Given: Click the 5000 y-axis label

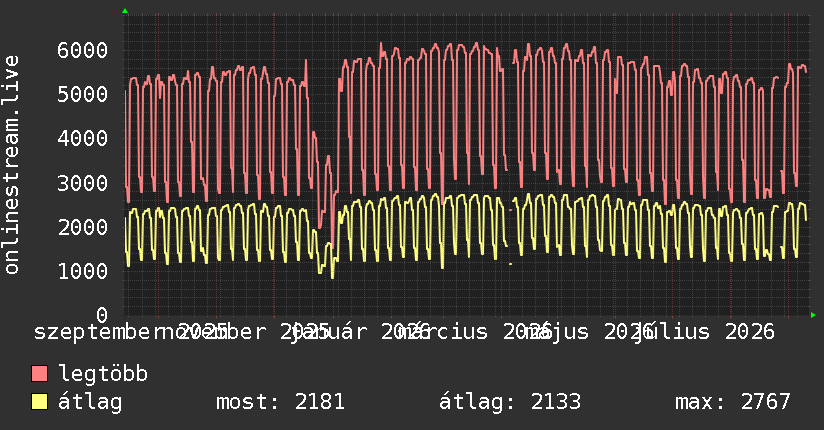Looking at the screenshot, I should 83,95.
